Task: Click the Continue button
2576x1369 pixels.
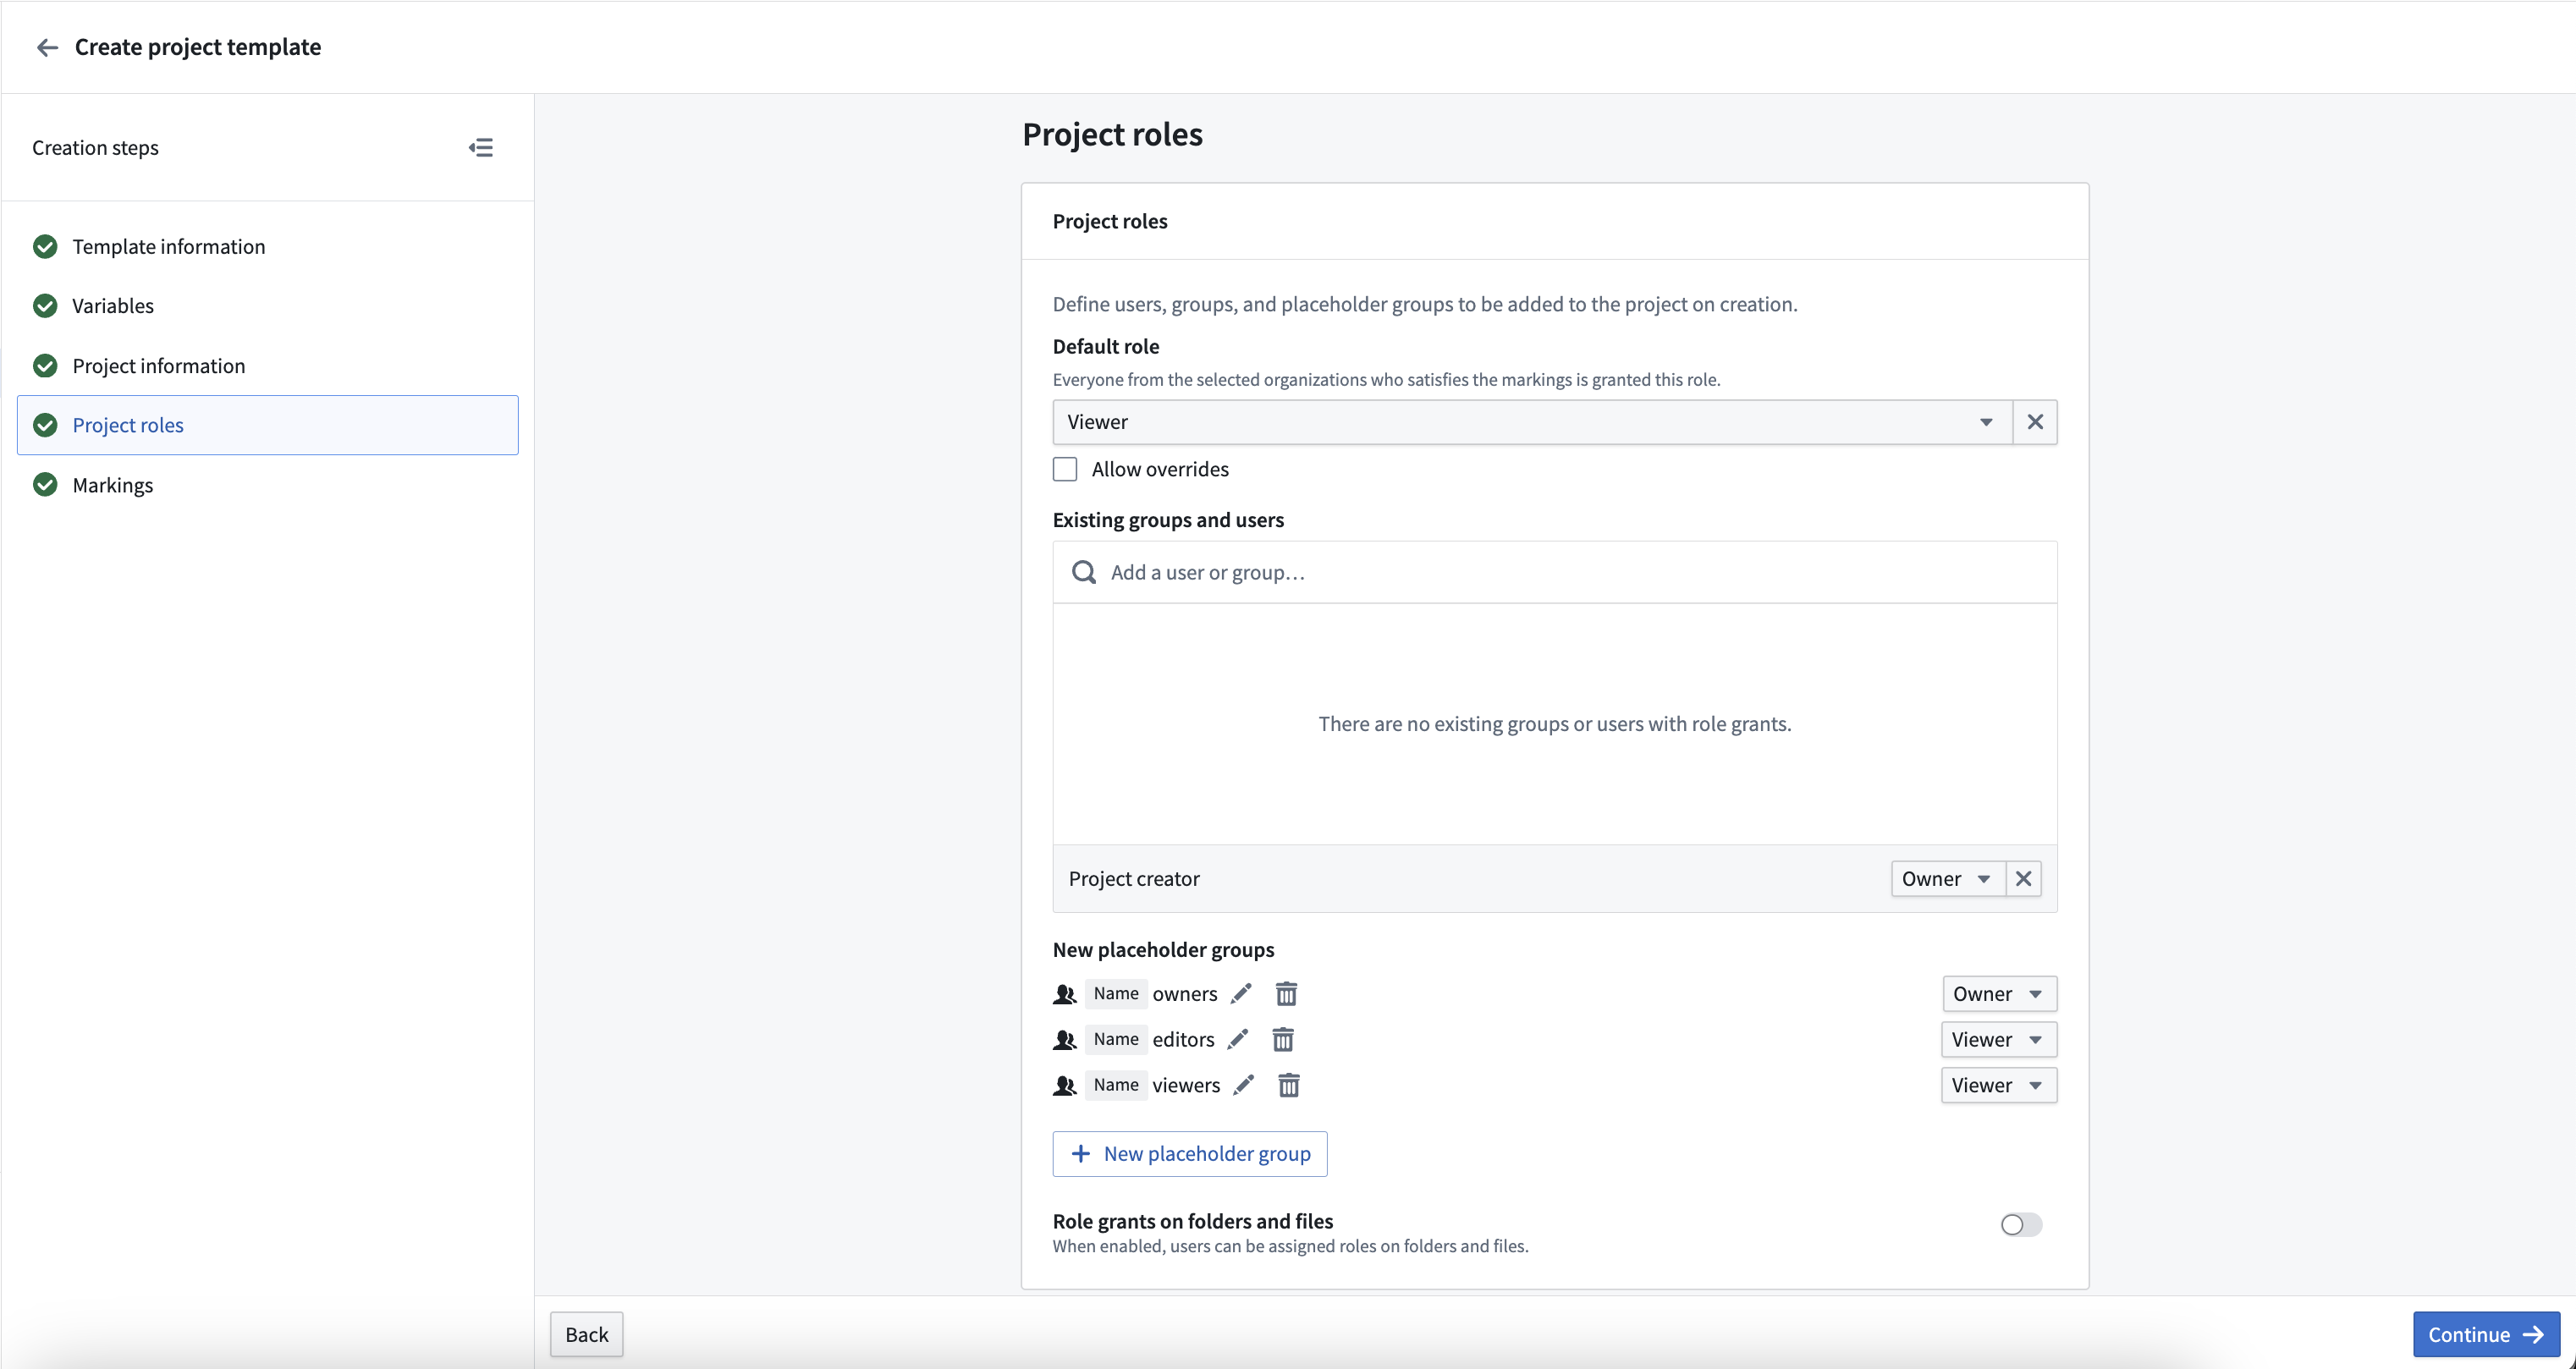Action: (2486, 1335)
